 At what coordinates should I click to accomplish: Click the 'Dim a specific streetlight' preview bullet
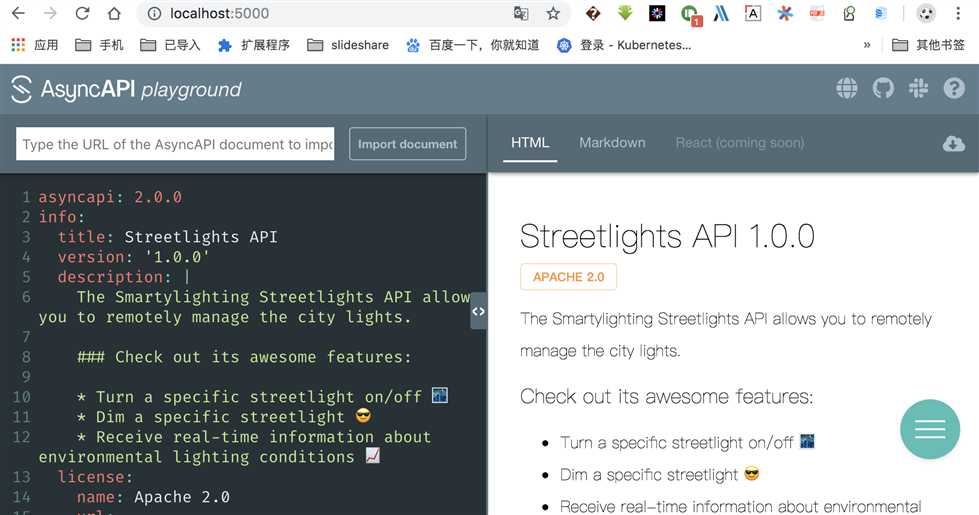(x=659, y=474)
